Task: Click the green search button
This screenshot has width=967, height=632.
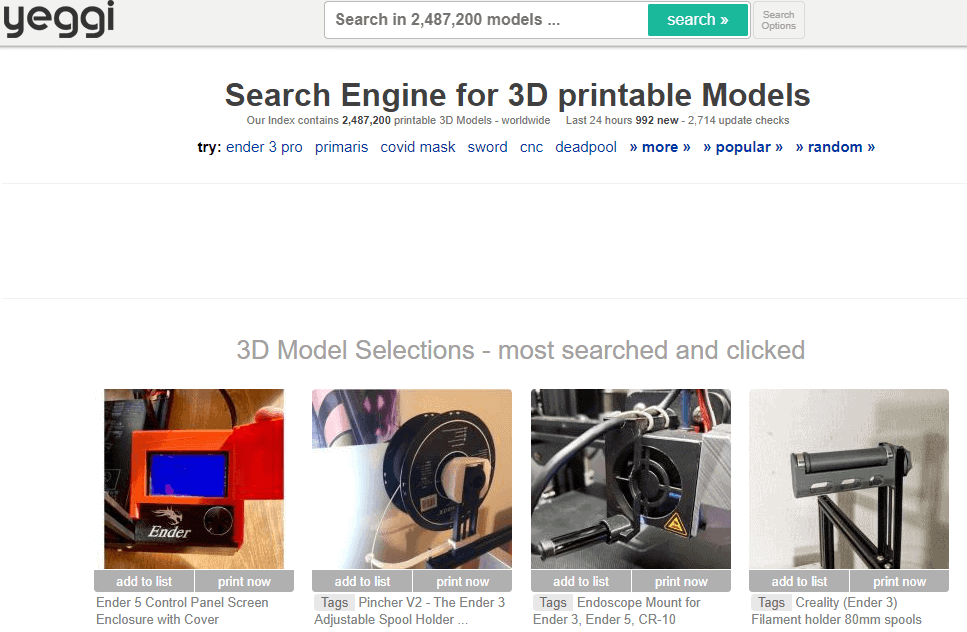Action: coord(697,20)
